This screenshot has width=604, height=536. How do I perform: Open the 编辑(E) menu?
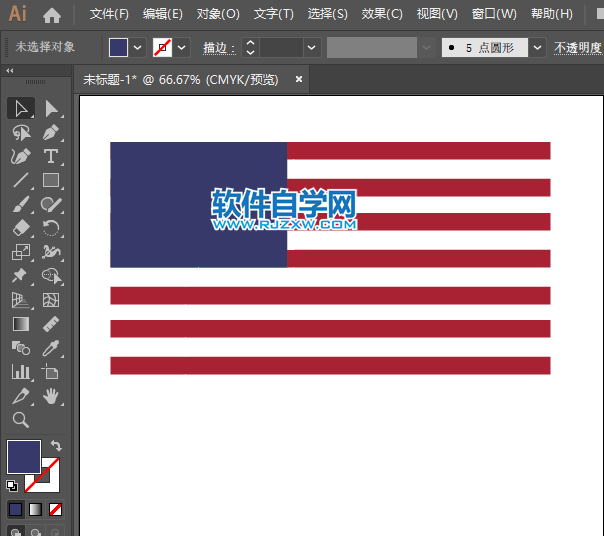[163, 14]
